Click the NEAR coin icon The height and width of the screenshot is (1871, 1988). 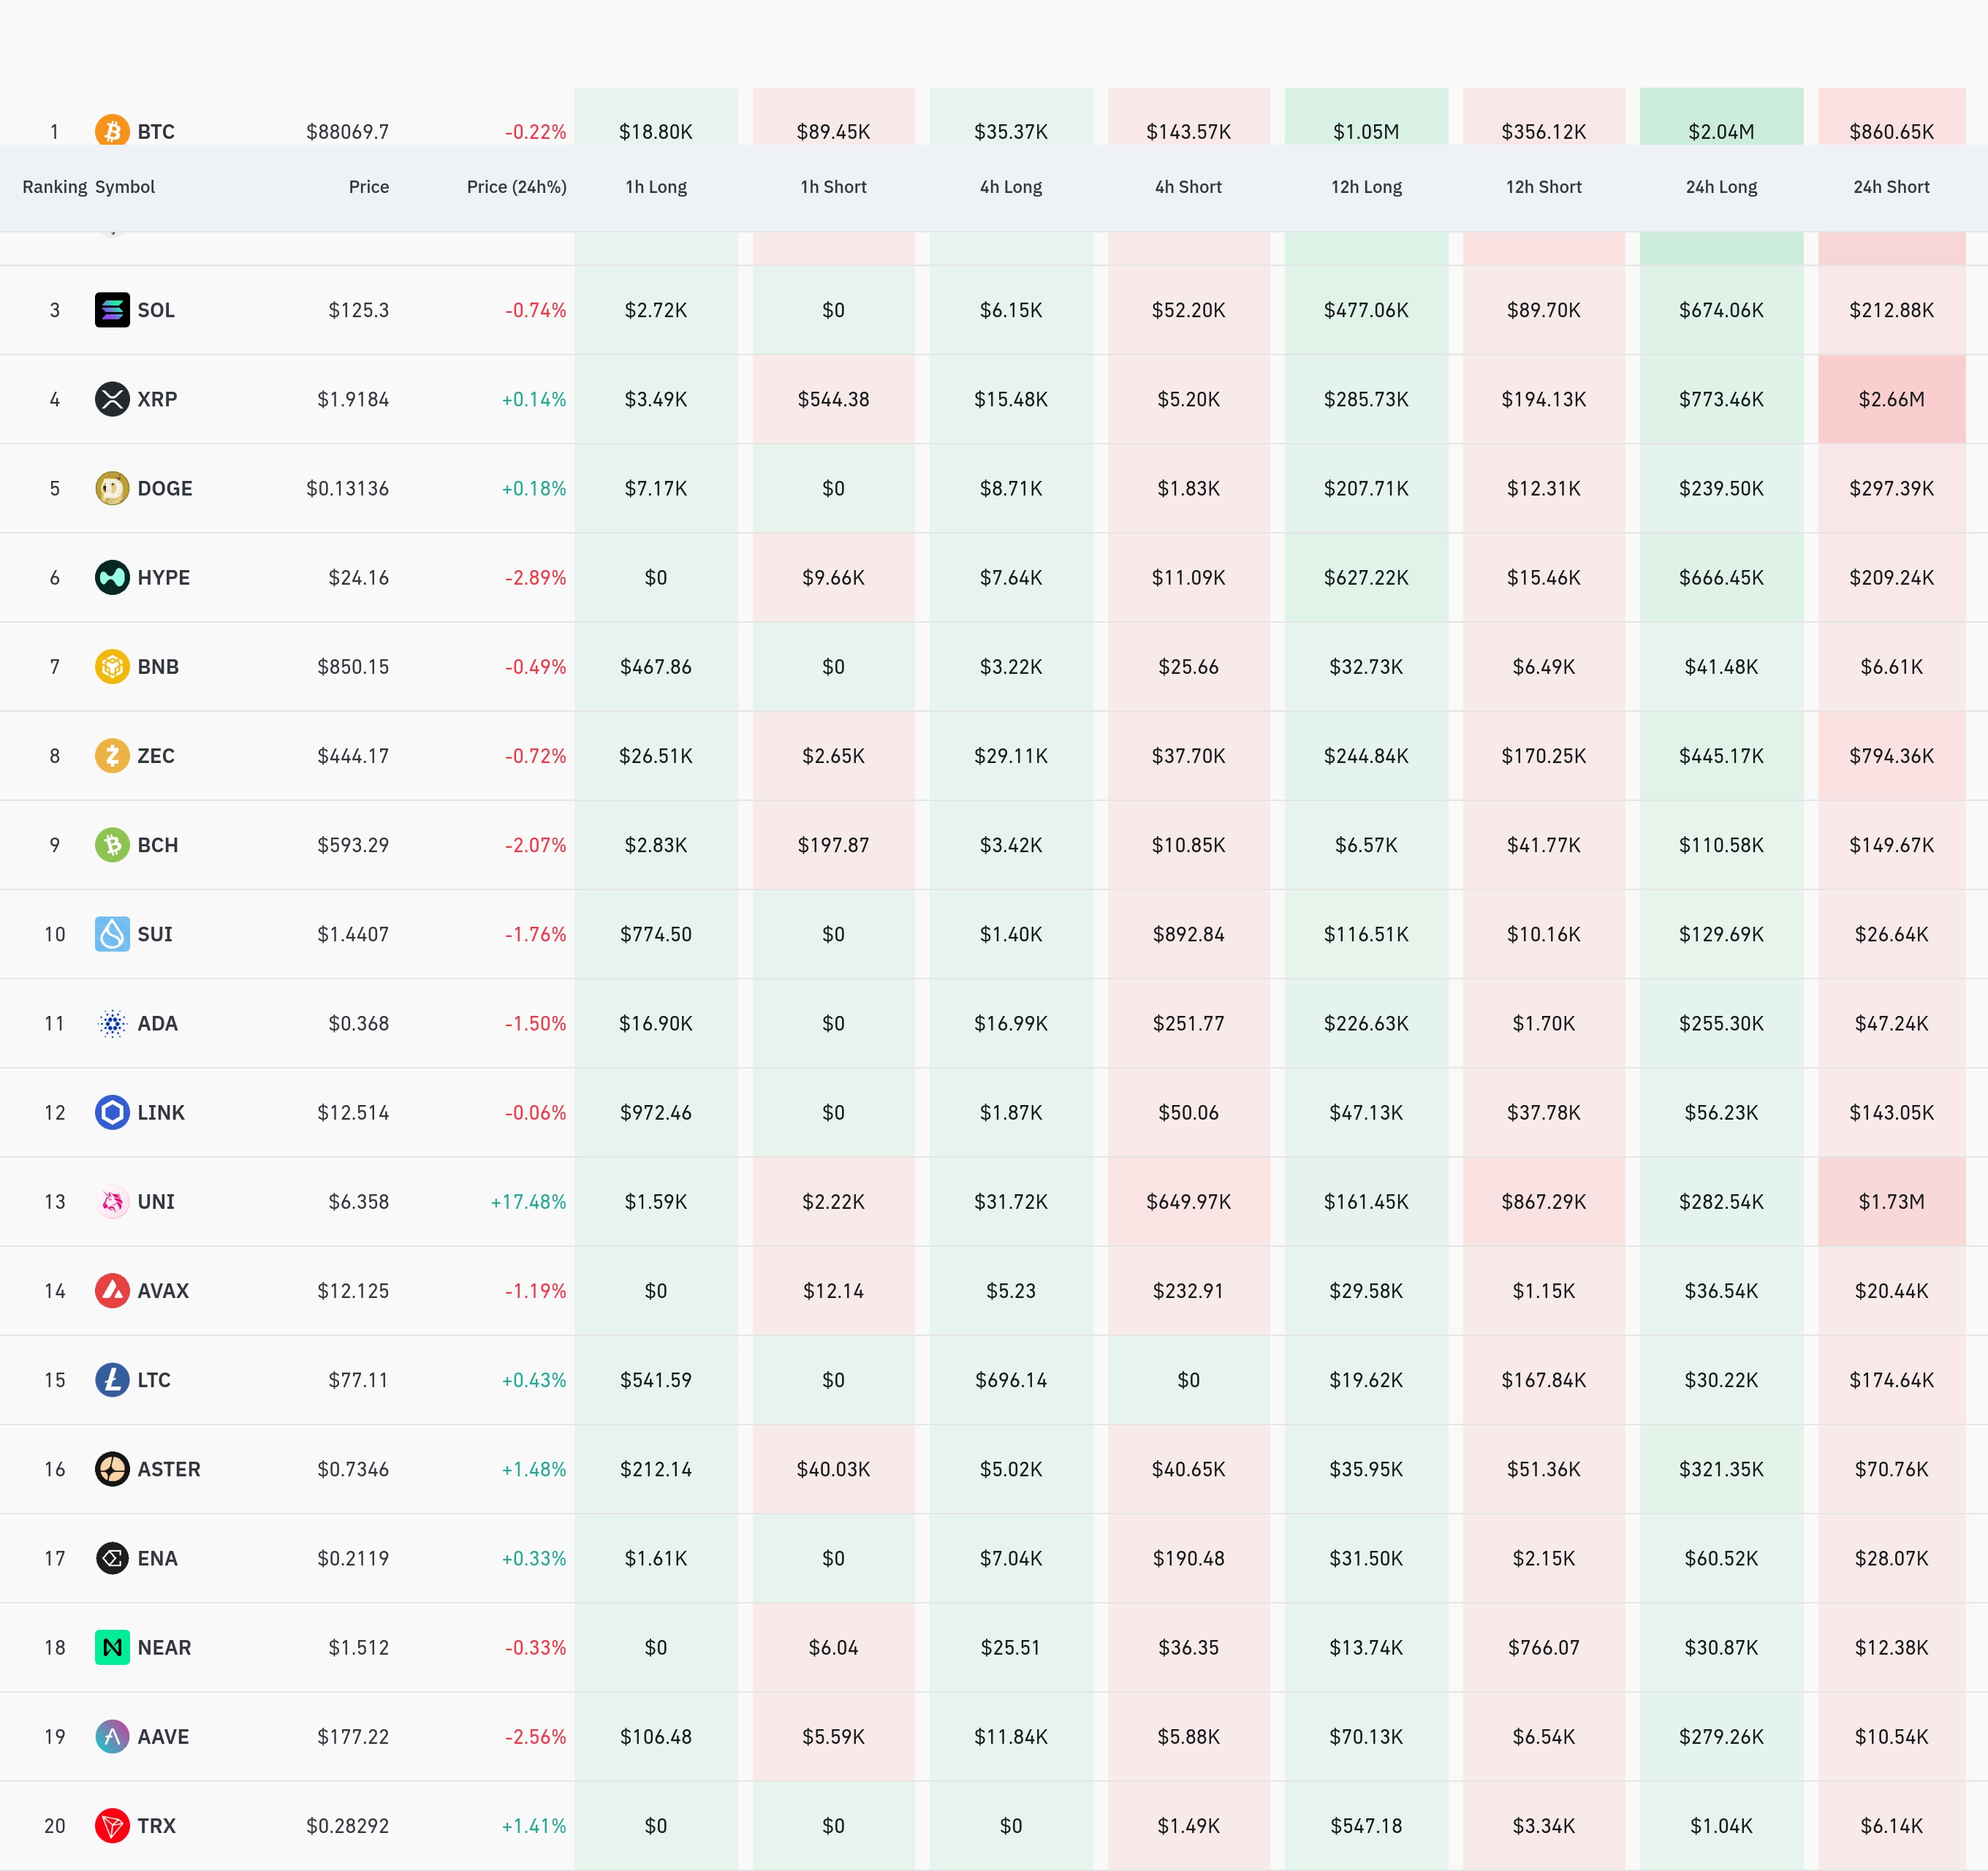pos(112,1647)
